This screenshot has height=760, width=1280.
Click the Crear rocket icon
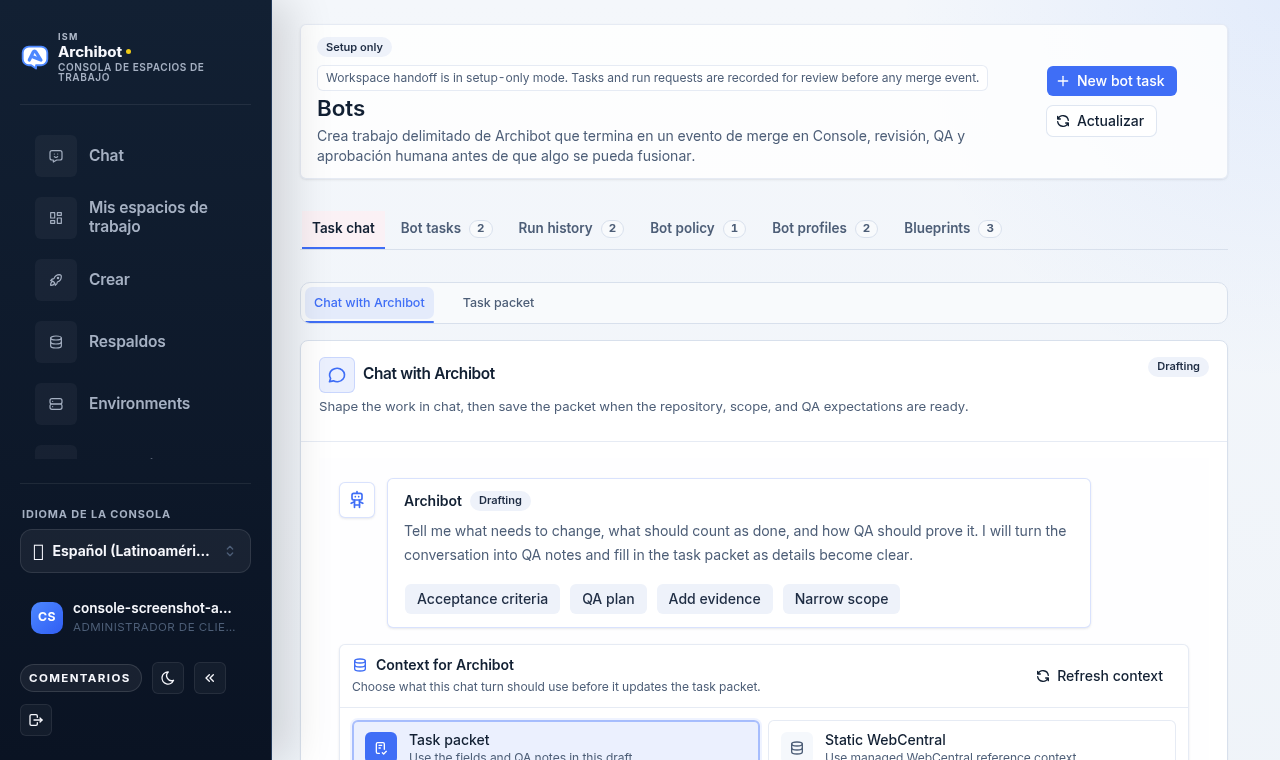[56, 280]
